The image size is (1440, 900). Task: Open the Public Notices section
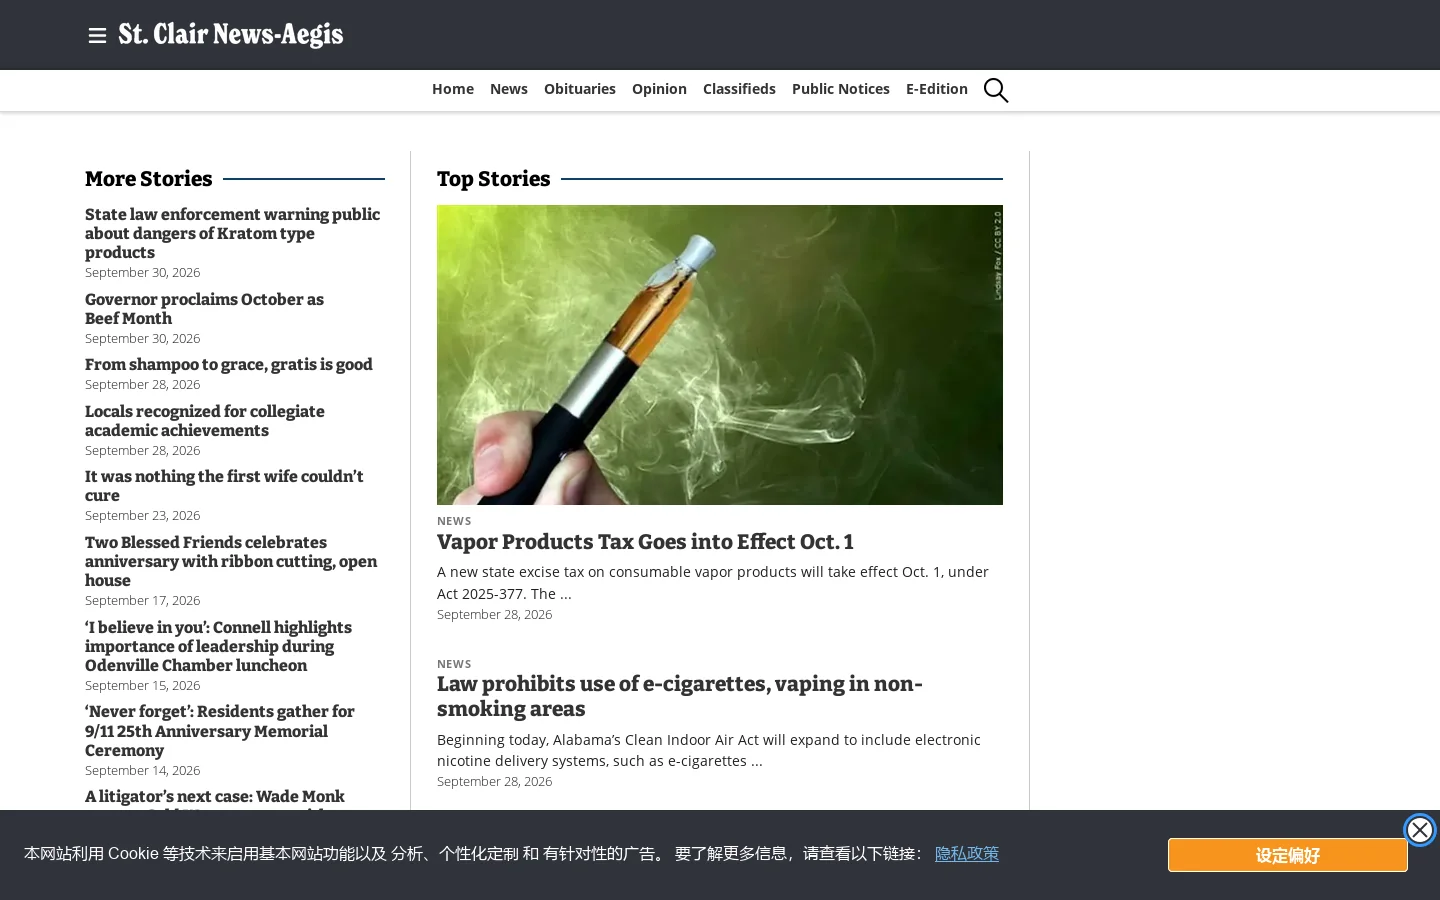pos(841,89)
